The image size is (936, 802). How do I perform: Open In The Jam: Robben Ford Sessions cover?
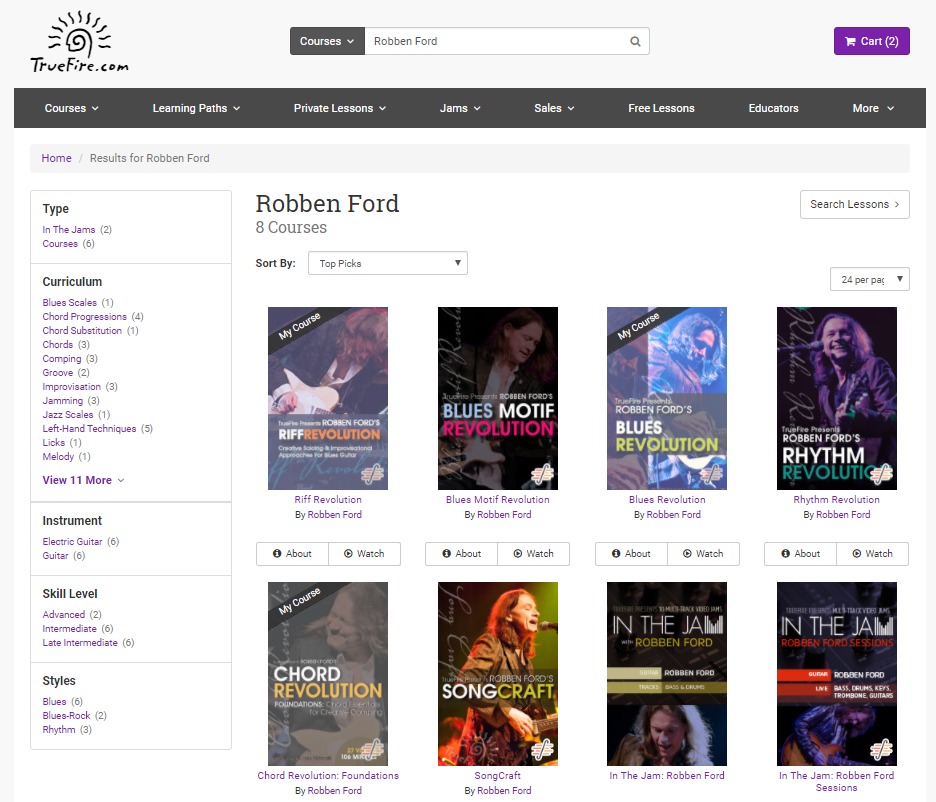836,674
